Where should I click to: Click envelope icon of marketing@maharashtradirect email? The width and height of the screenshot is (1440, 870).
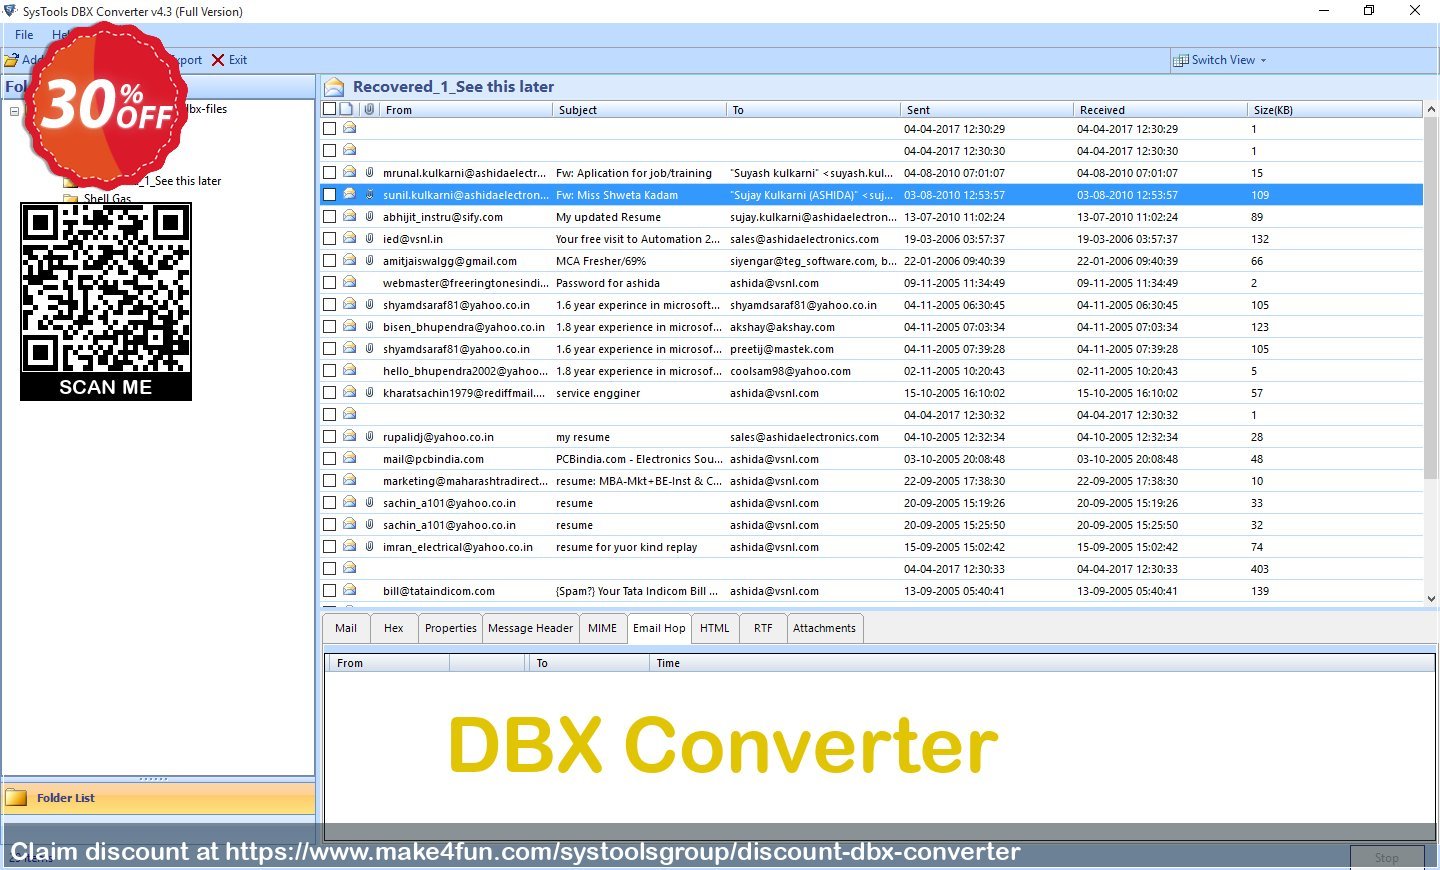pyautogui.click(x=349, y=480)
